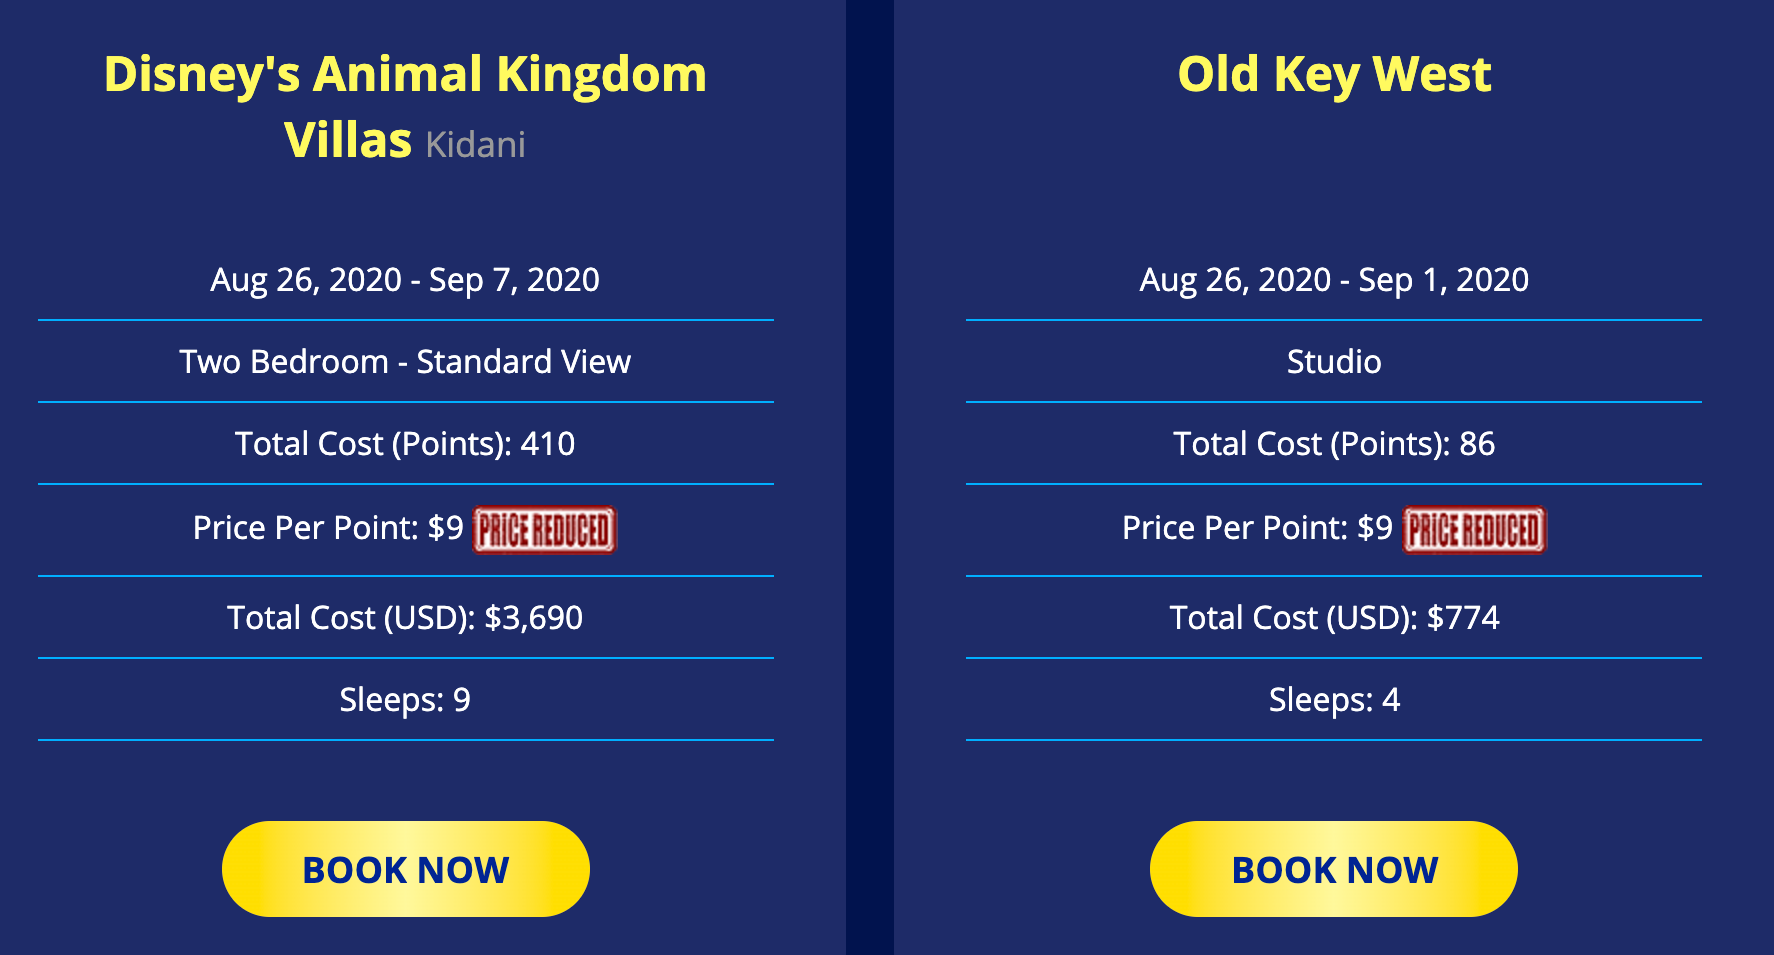Click Price Per Point text on Old Key West card

tap(1257, 528)
